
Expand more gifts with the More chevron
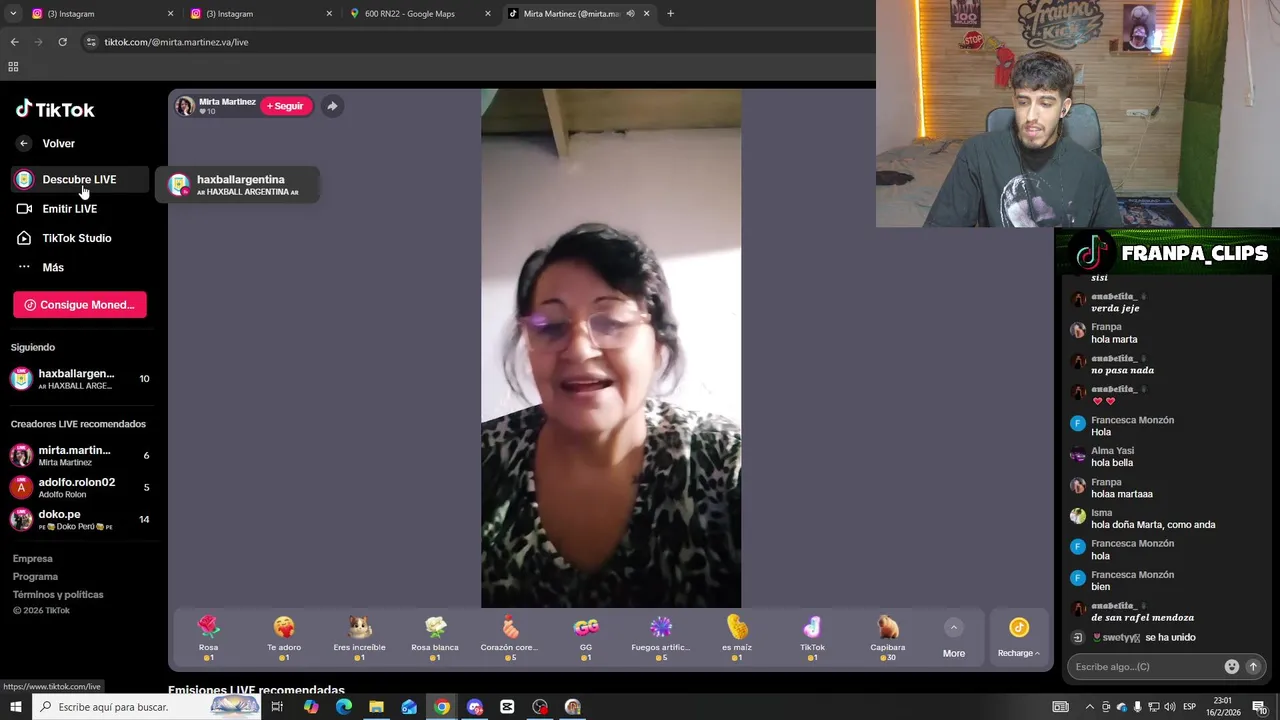[954, 628]
